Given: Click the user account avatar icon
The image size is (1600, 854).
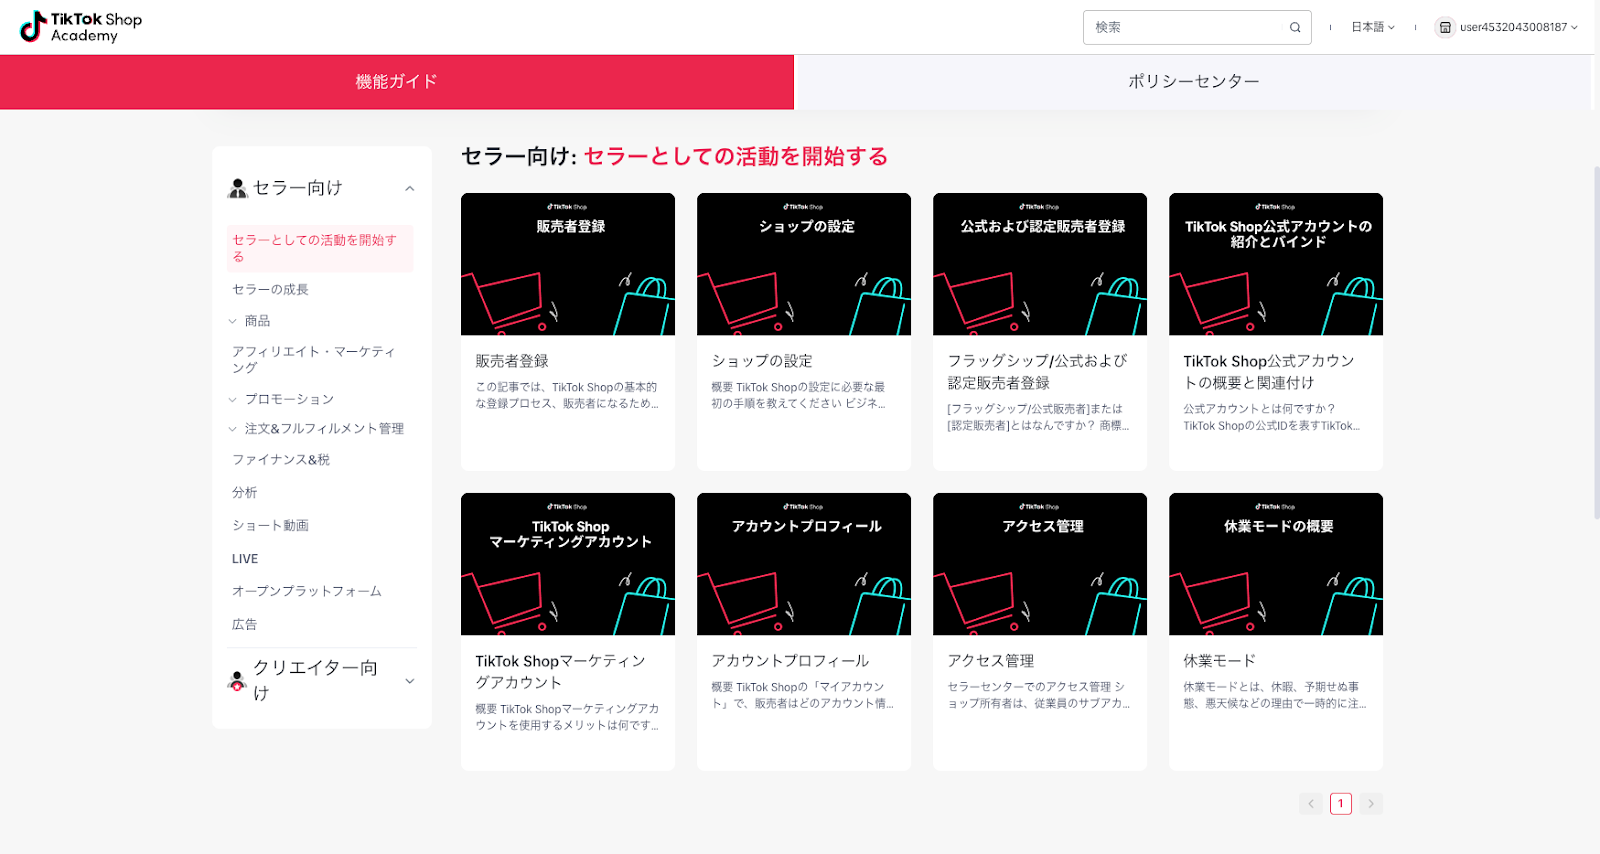Looking at the screenshot, I should click(x=1445, y=28).
